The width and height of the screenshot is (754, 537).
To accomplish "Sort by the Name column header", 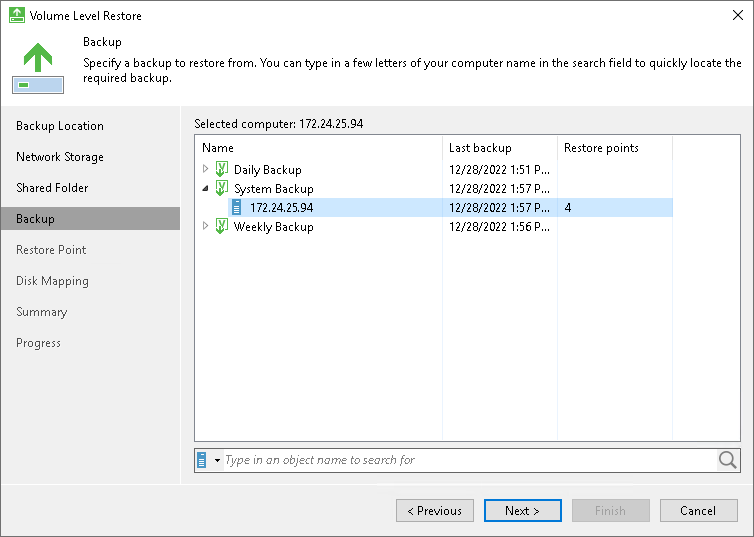I will 318,148.
